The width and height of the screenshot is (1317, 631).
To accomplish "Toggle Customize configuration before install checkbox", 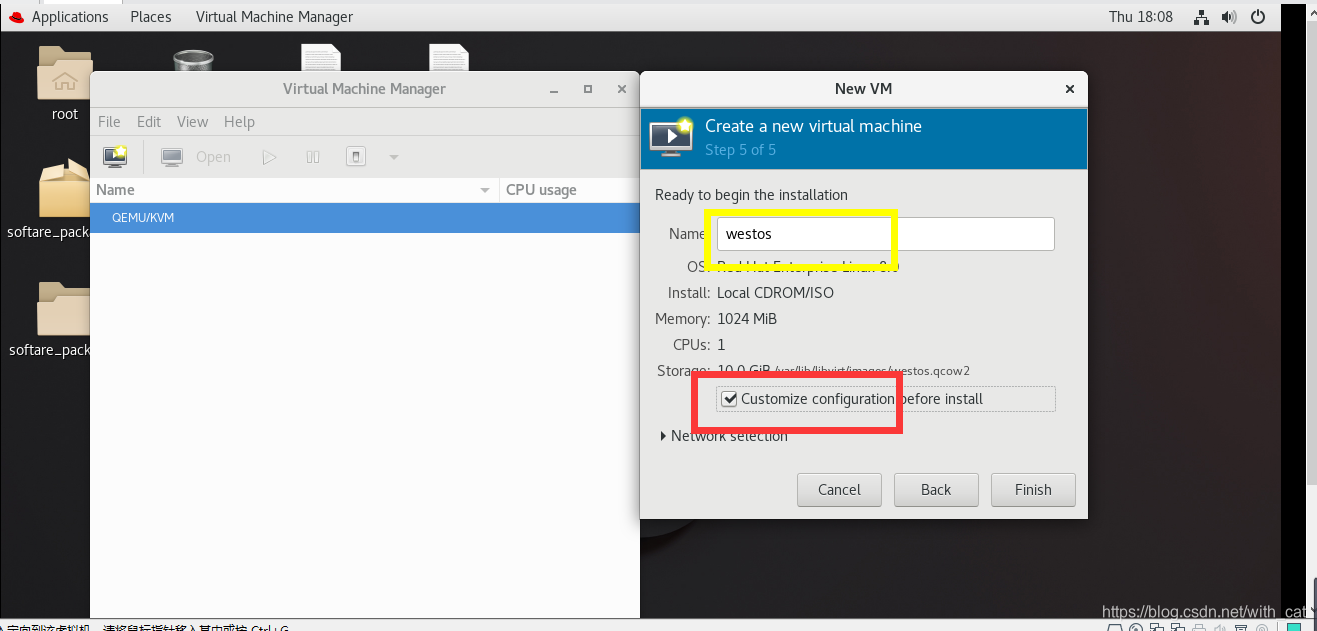I will point(730,399).
